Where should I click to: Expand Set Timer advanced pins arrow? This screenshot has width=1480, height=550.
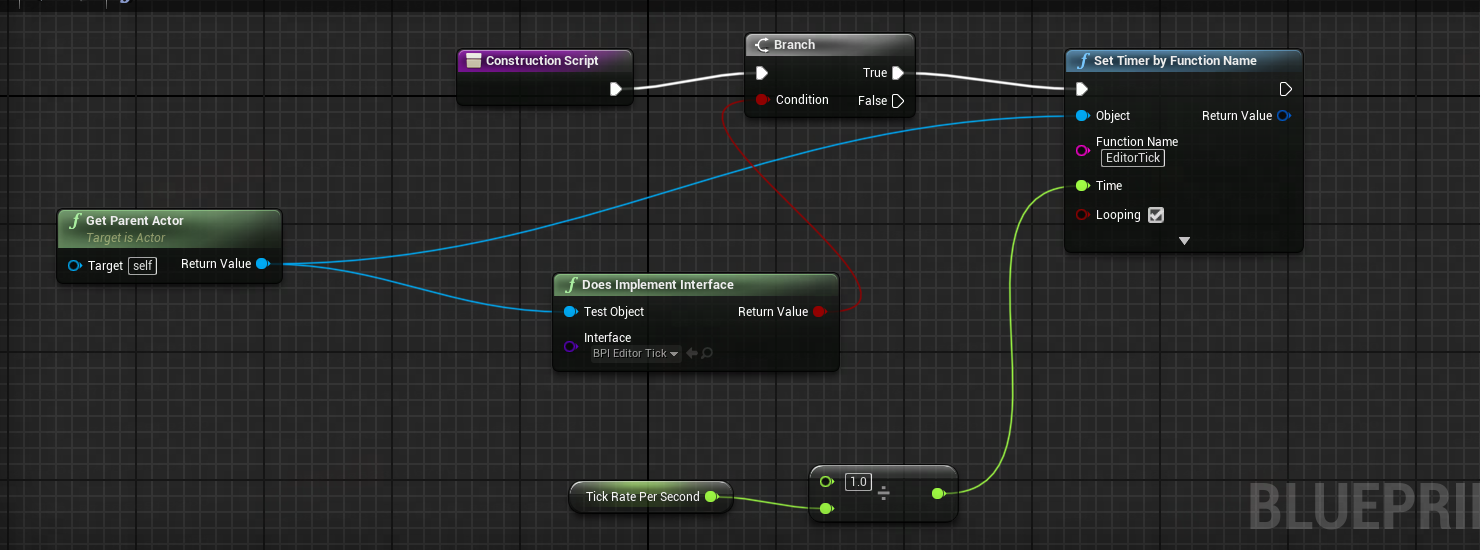[1184, 241]
